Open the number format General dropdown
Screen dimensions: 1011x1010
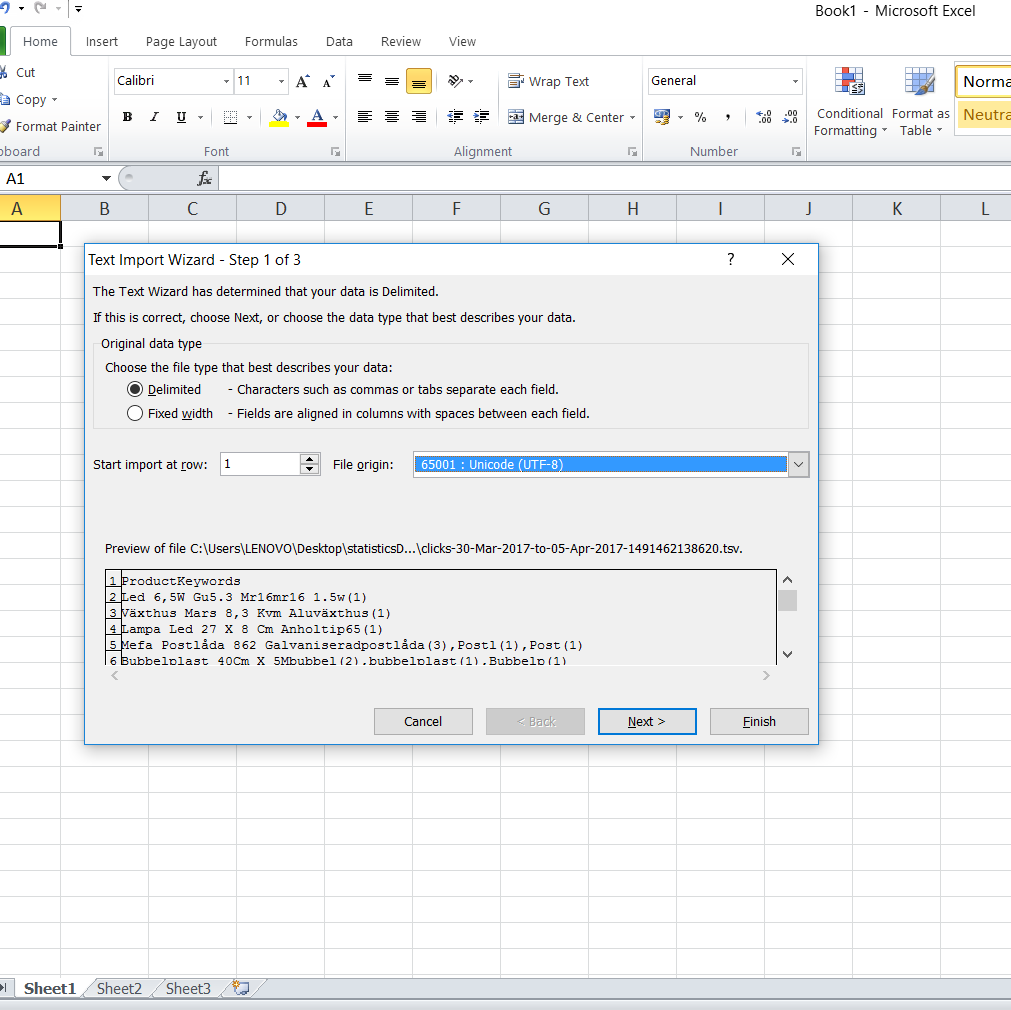click(795, 81)
